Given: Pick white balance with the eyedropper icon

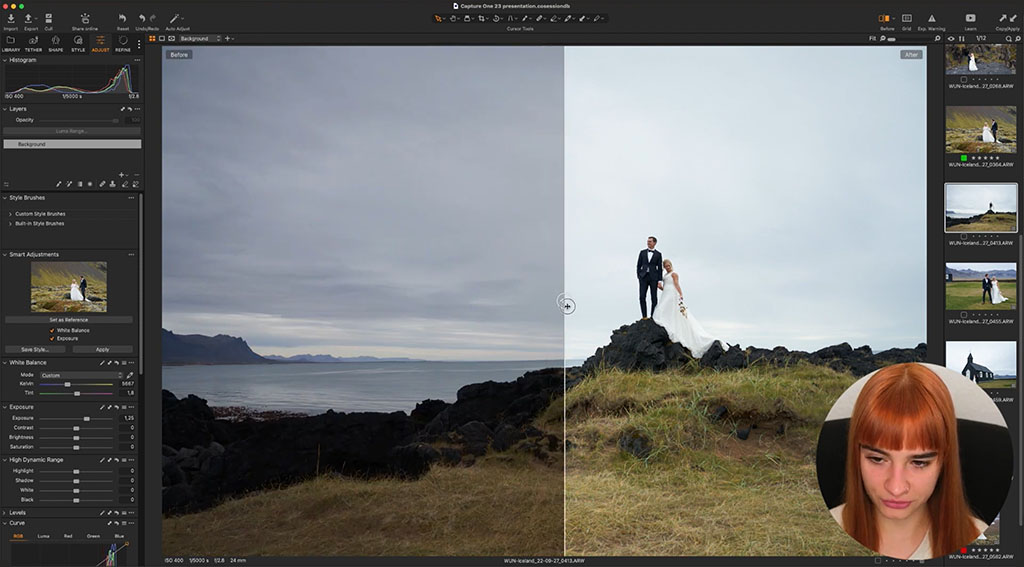Looking at the screenshot, I should [130, 375].
